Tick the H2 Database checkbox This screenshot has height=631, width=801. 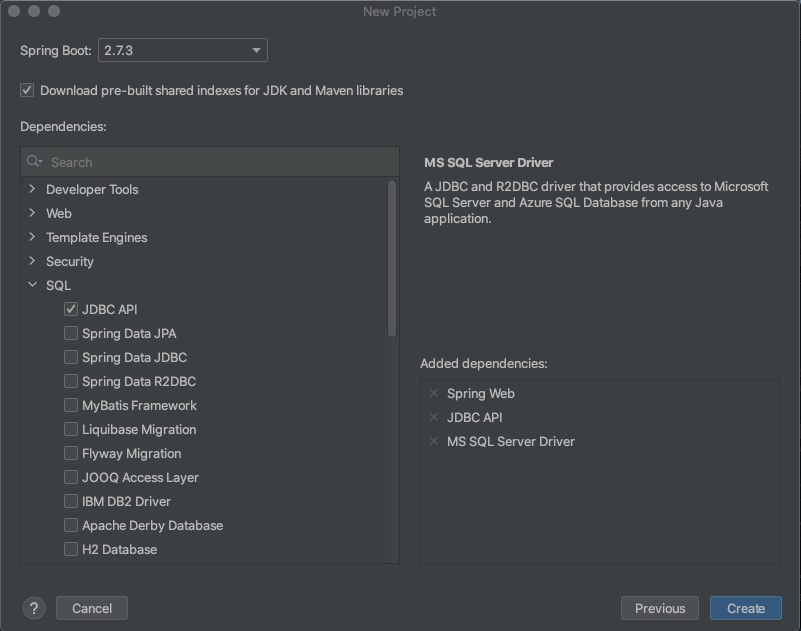(71, 549)
